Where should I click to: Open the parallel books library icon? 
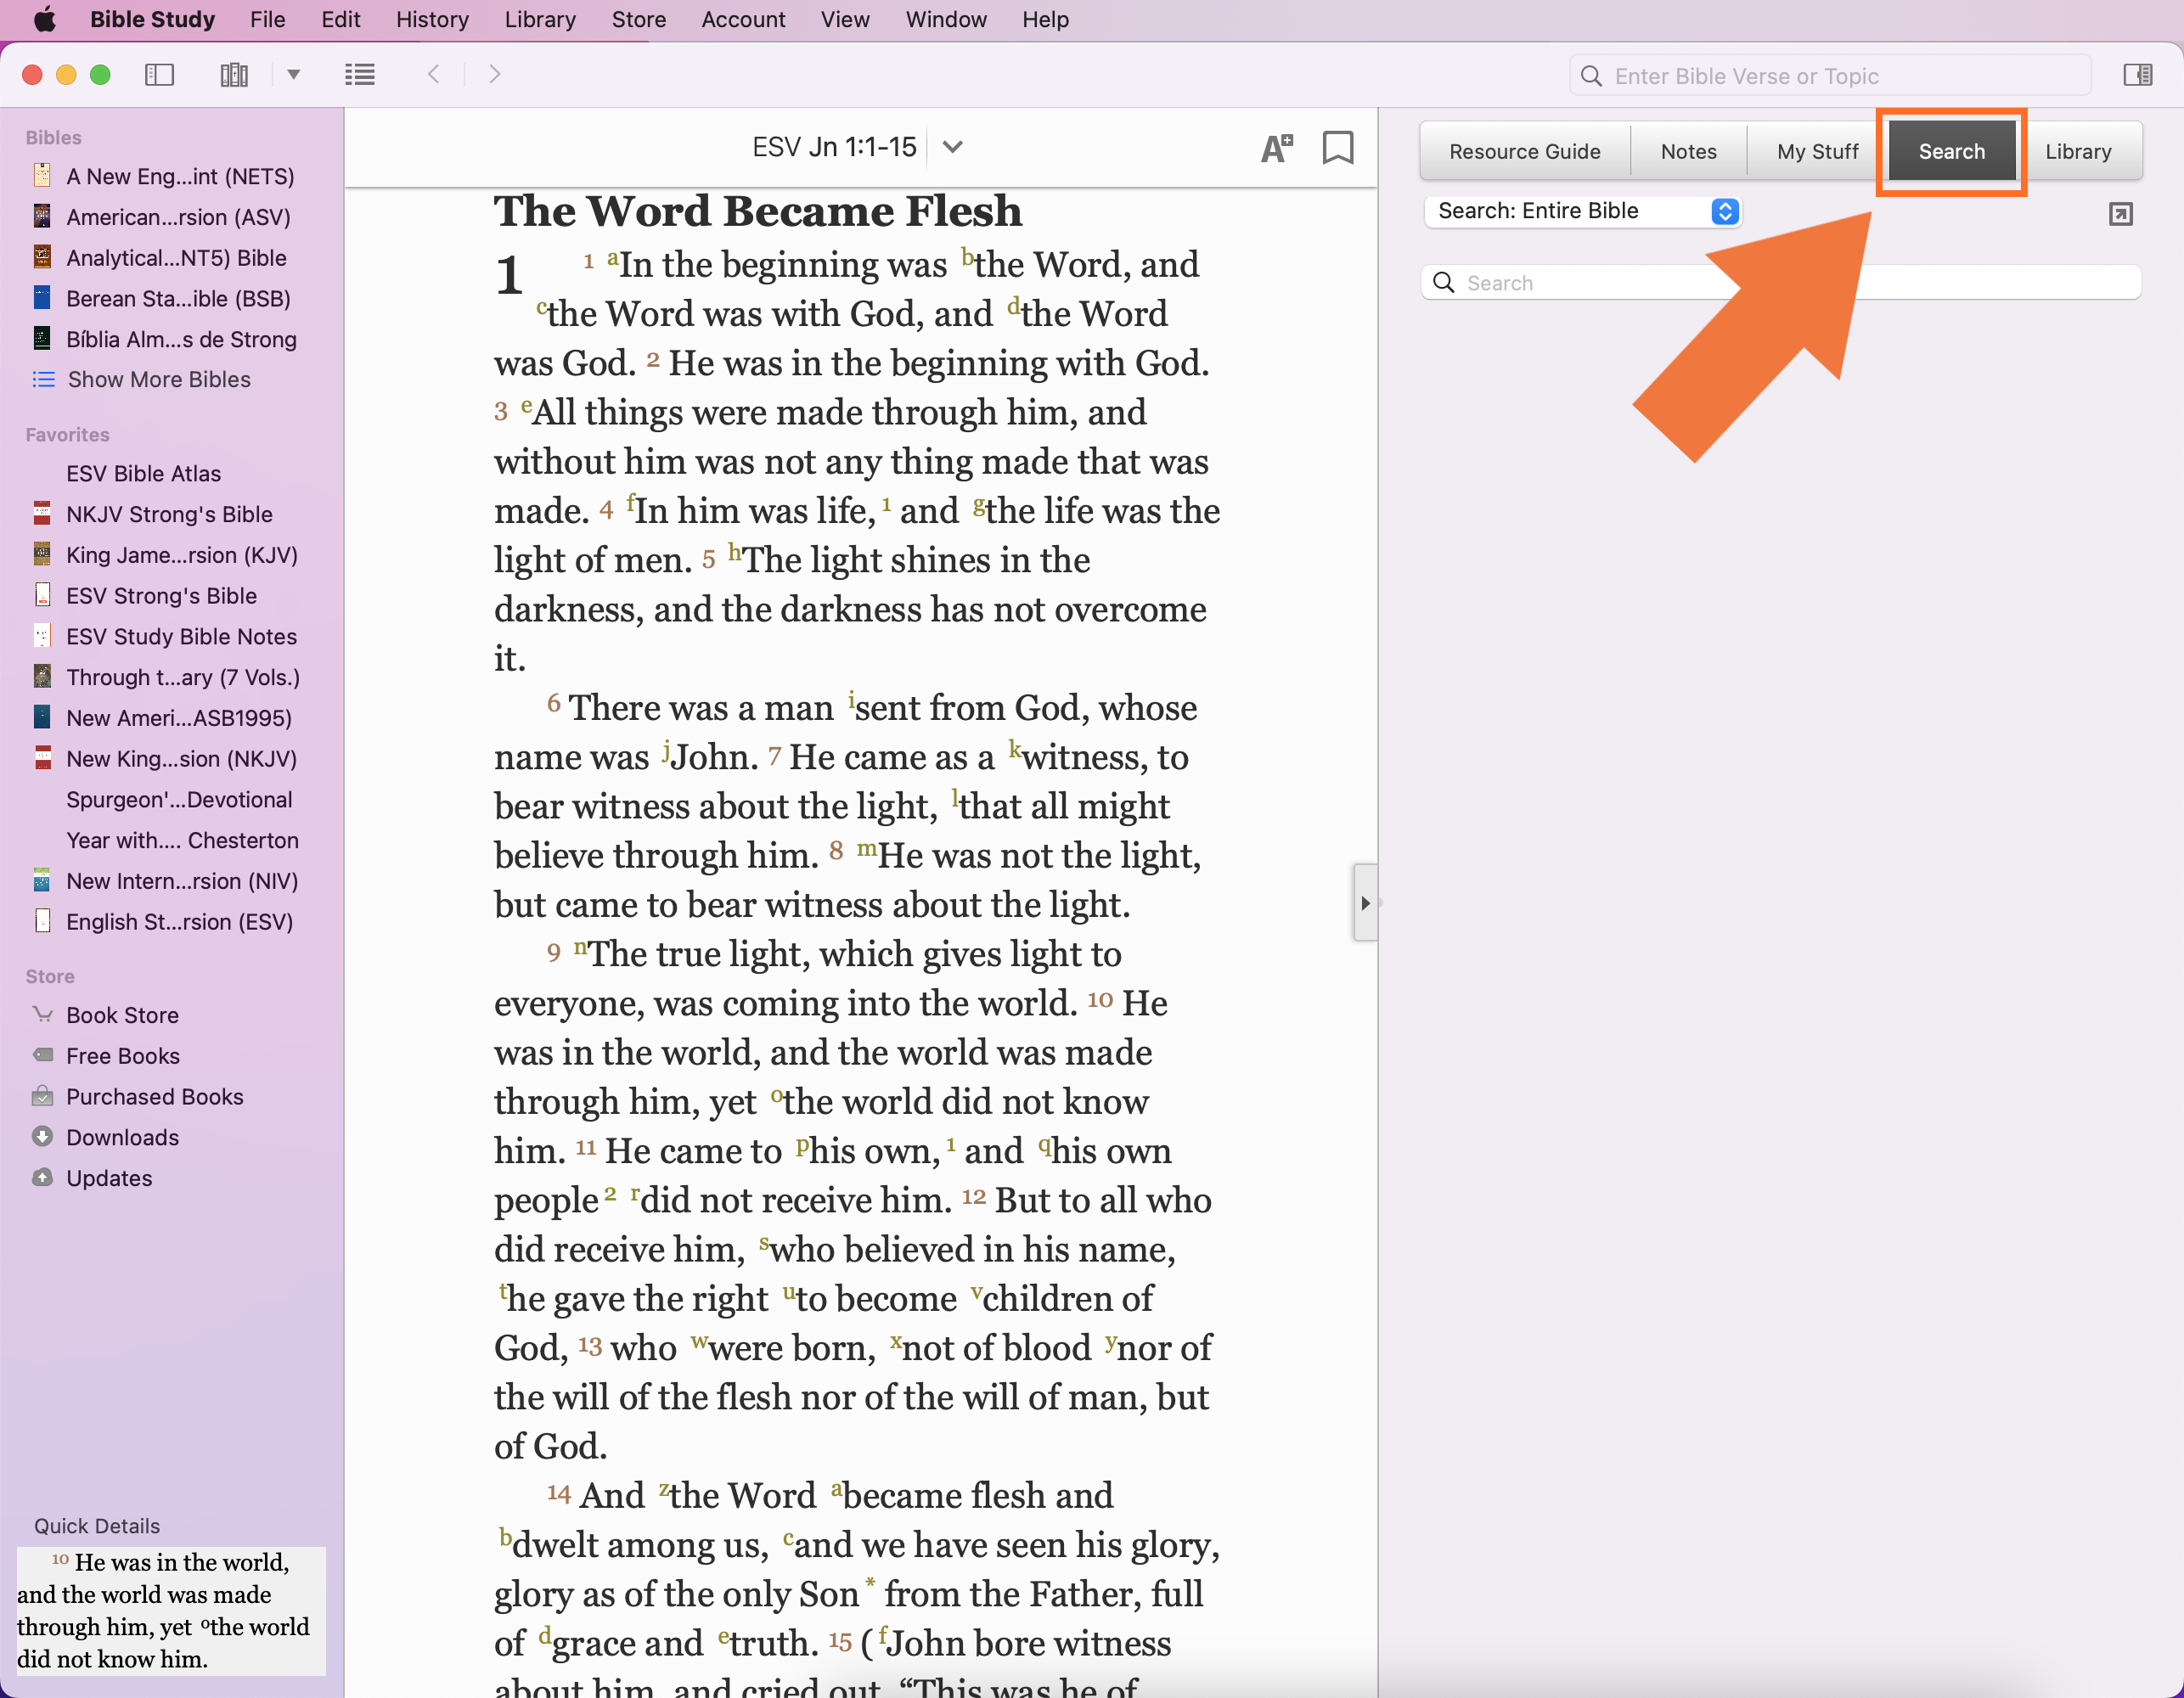pyautogui.click(x=233, y=75)
